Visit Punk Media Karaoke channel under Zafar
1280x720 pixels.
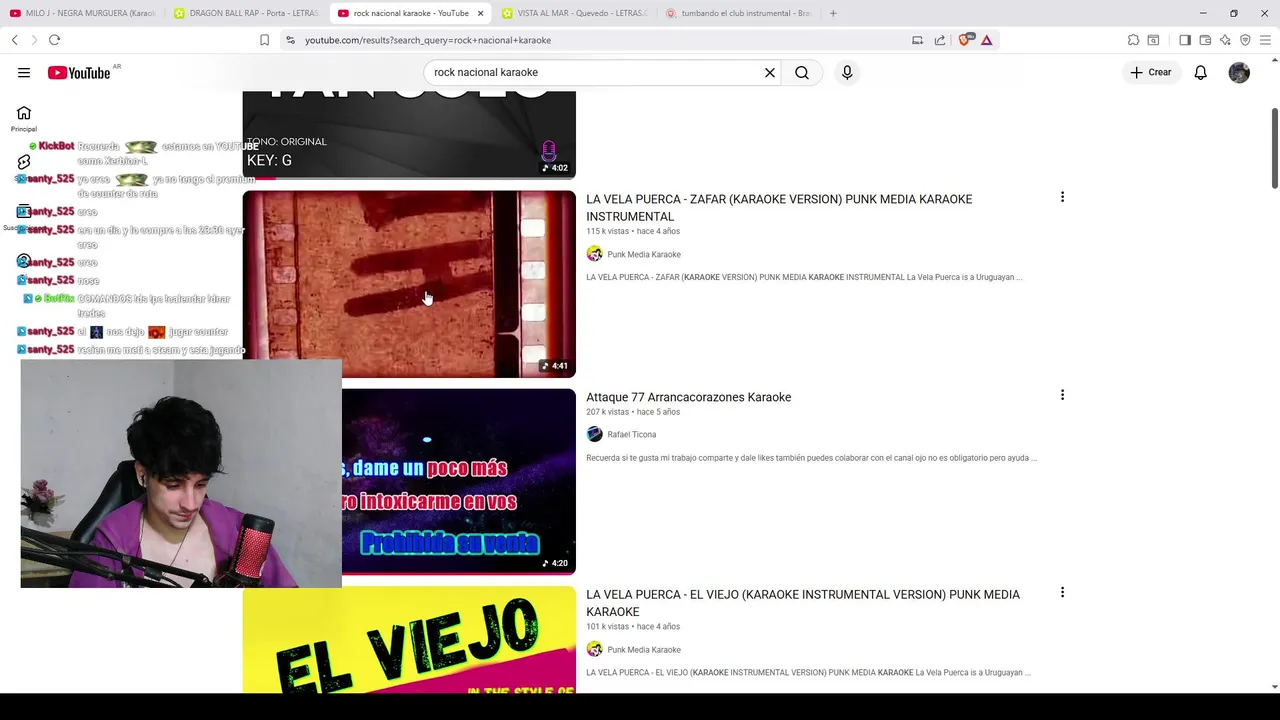pyautogui.click(x=643, y=254)
